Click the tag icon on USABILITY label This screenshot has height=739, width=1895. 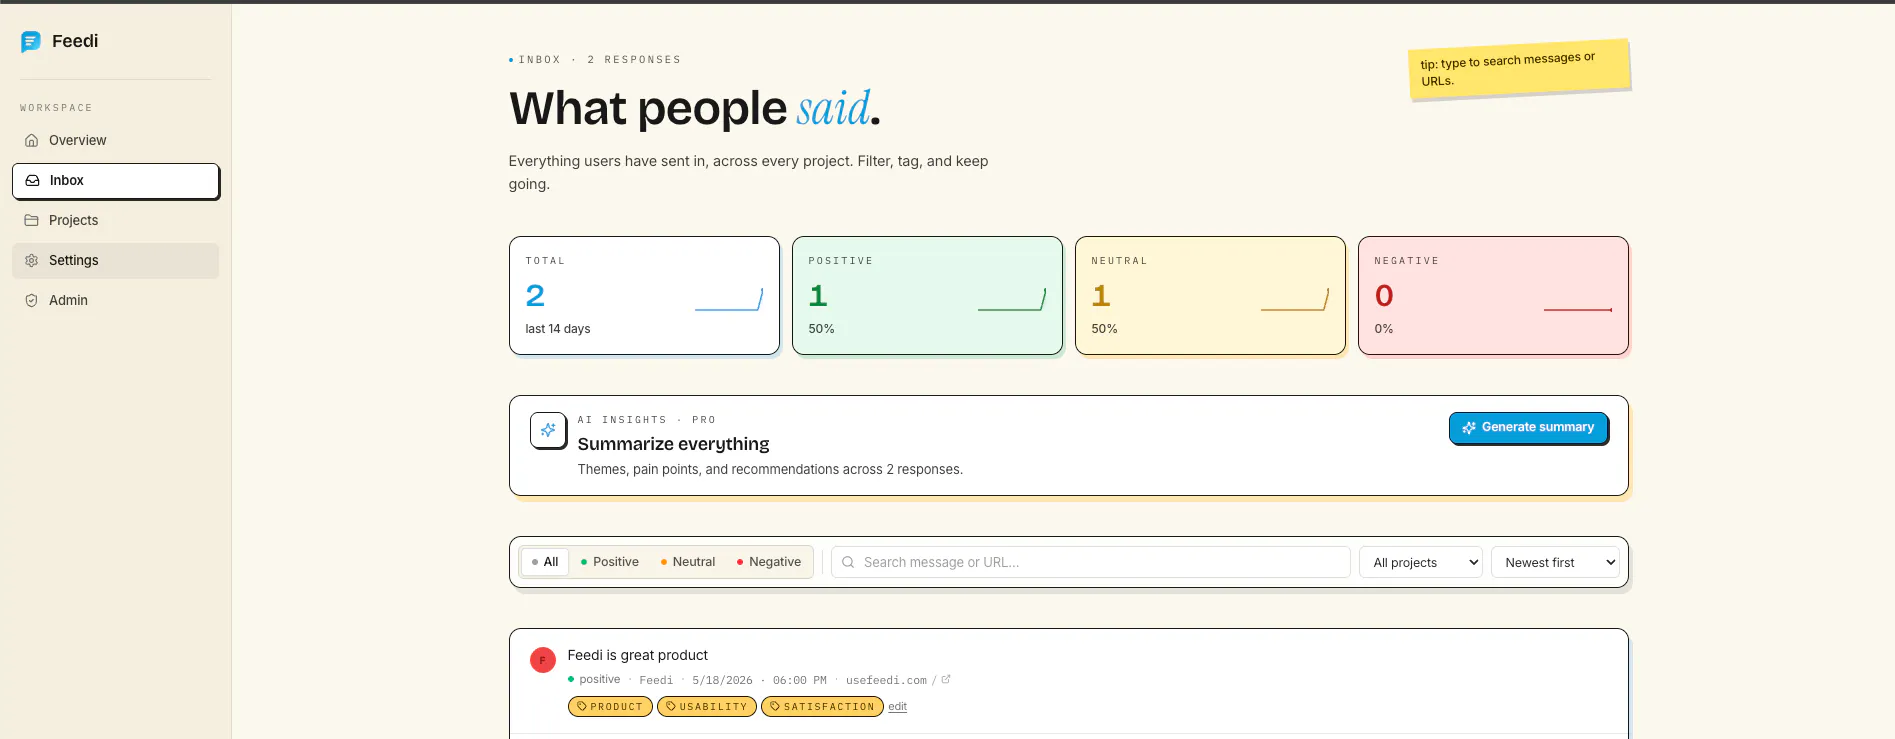[x=671, y=707]
